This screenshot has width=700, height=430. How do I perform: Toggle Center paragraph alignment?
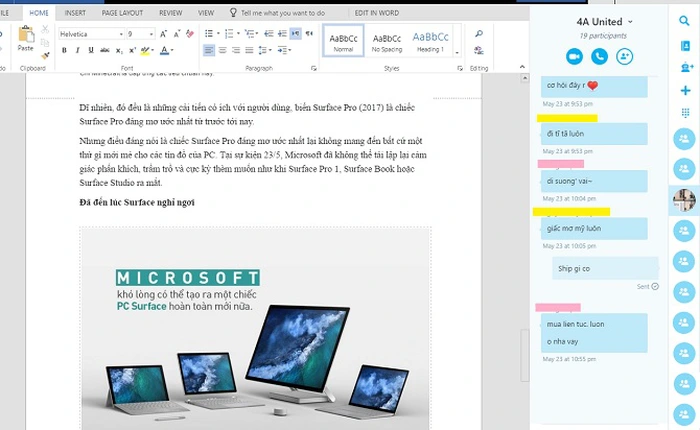click(x=222, y=50)
